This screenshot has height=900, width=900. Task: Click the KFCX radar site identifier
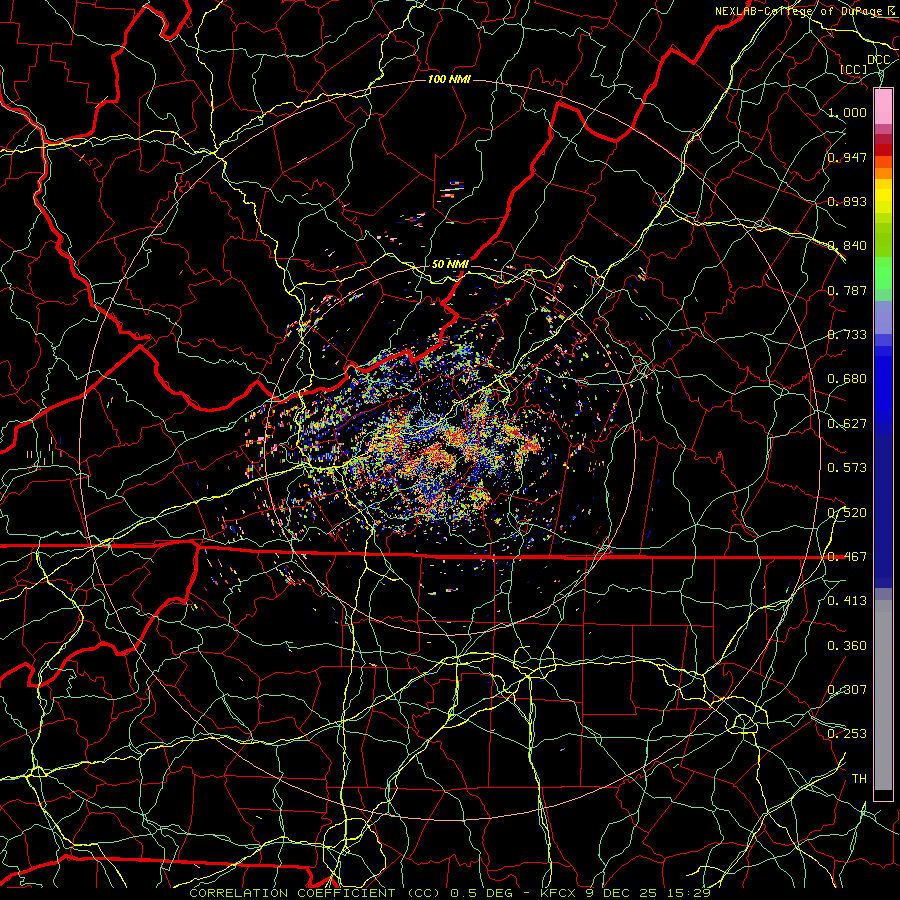[560, 893]
